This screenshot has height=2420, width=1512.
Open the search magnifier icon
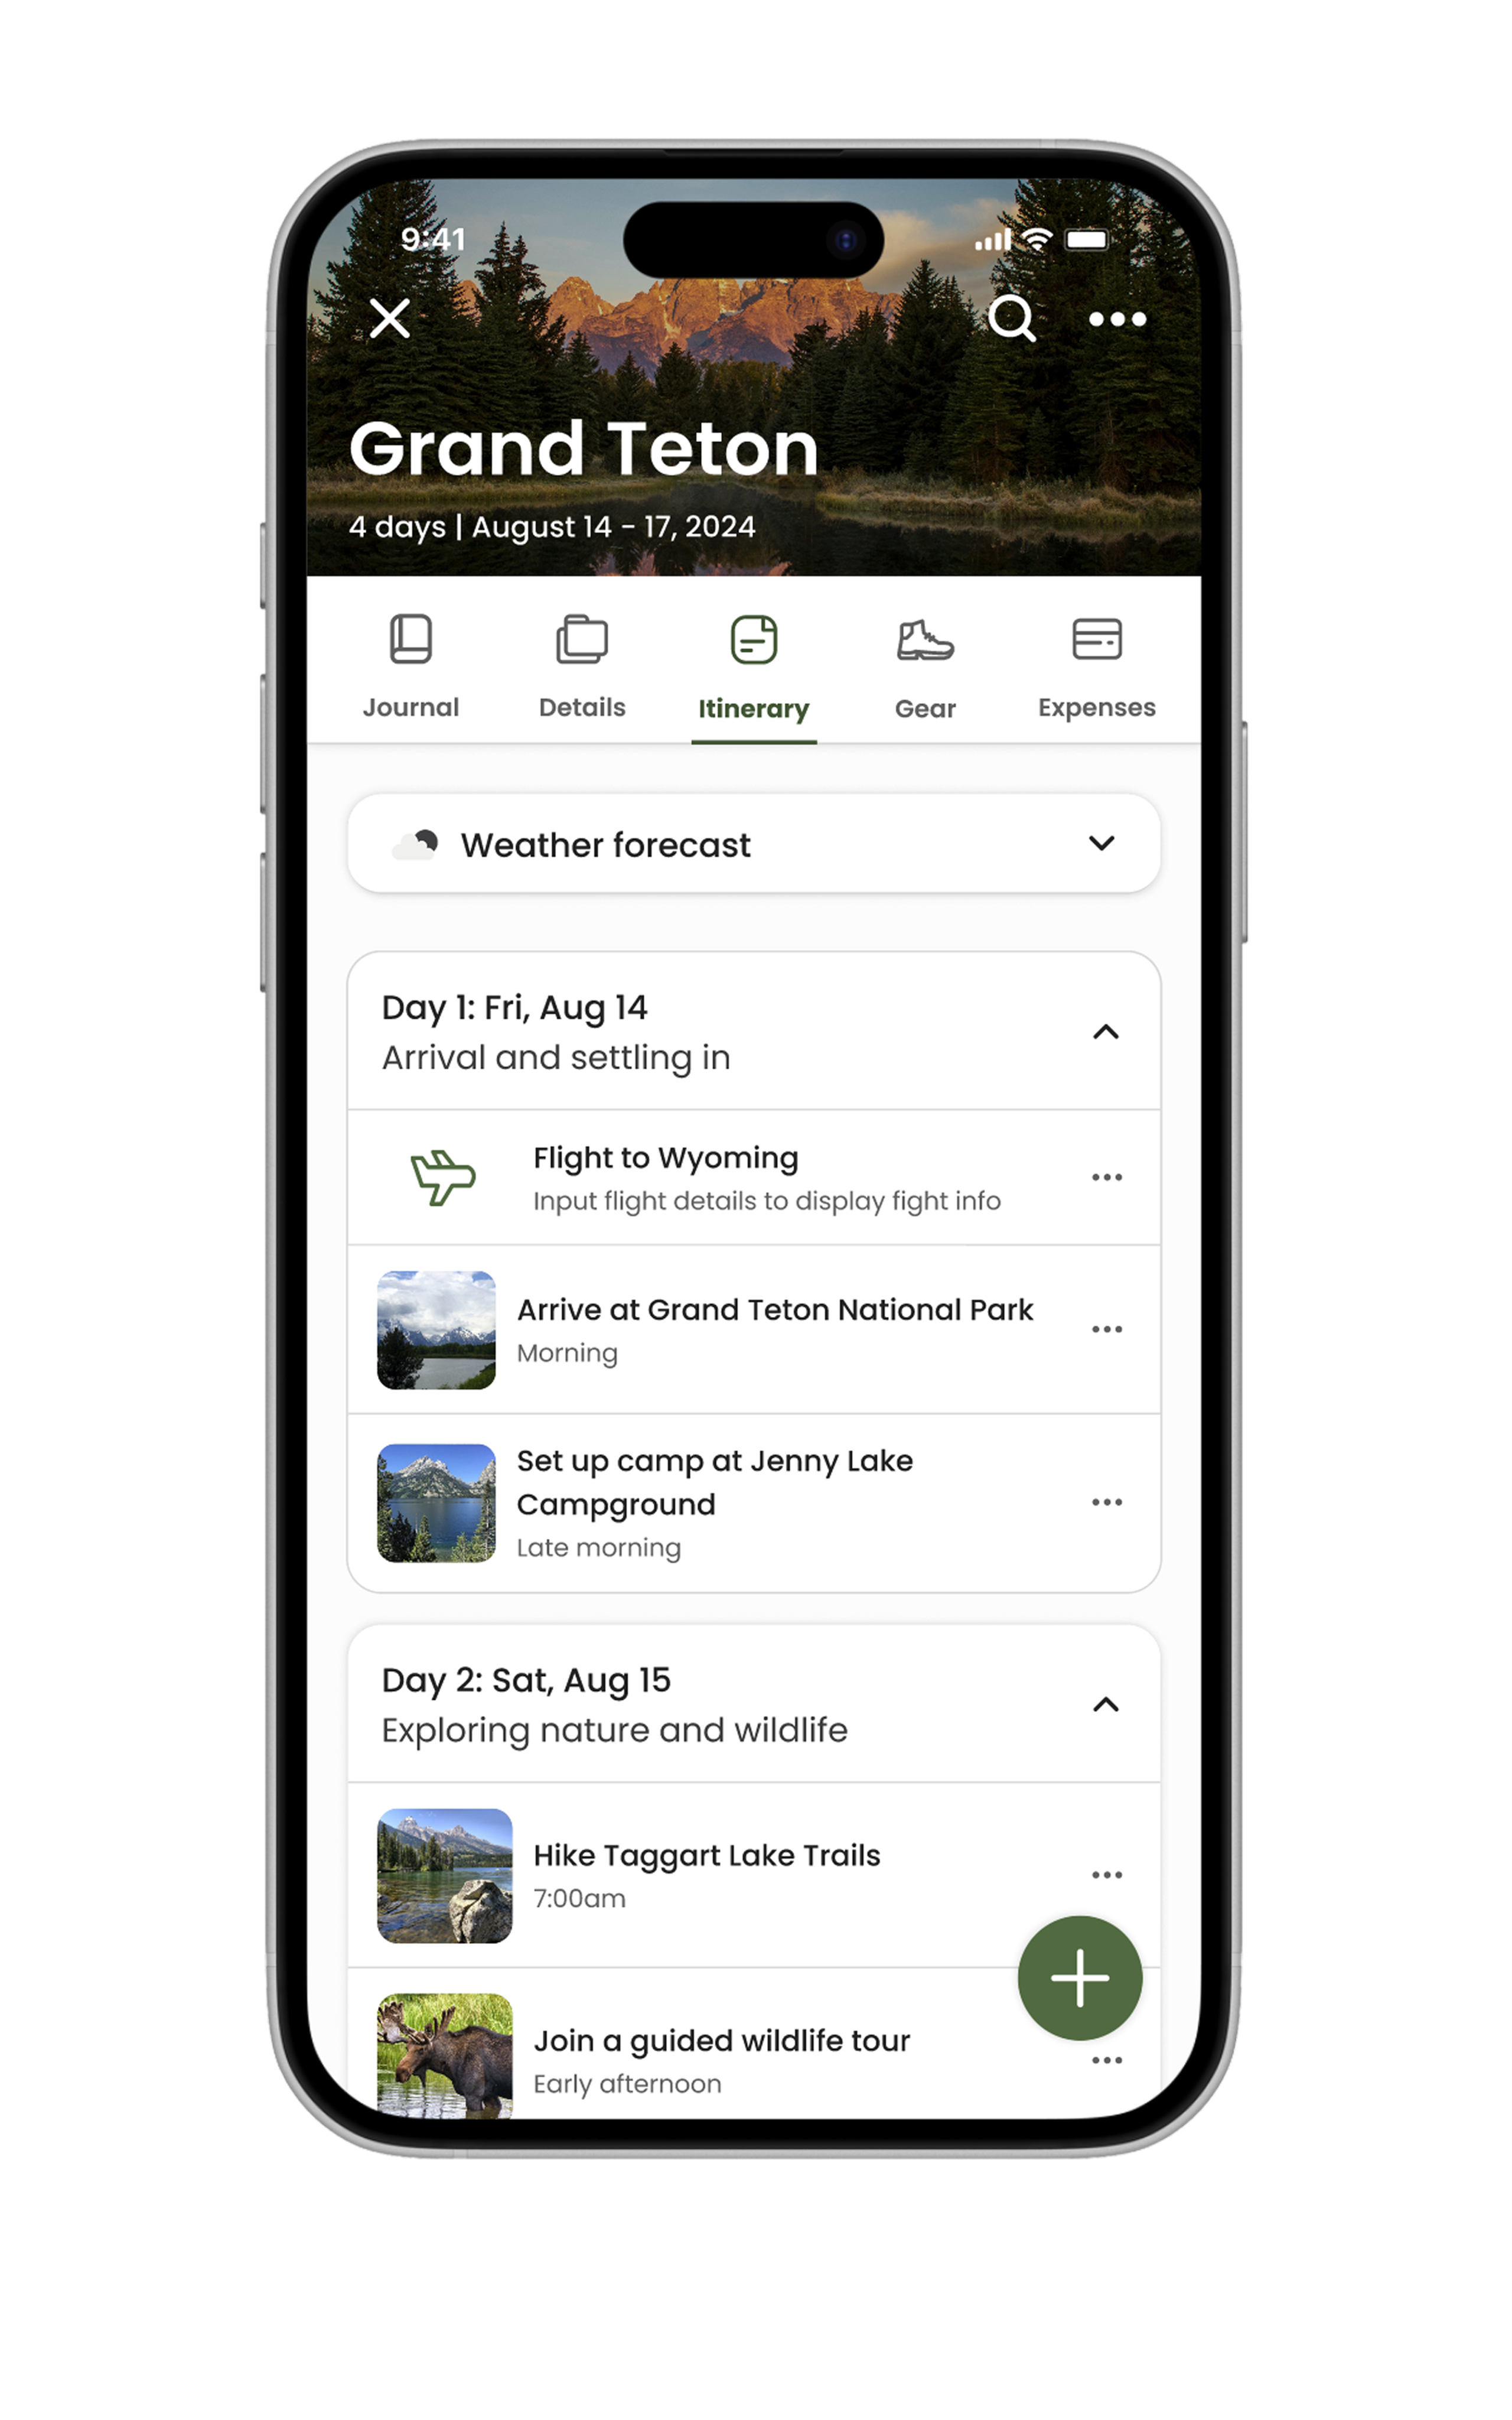coord(1011,319)
